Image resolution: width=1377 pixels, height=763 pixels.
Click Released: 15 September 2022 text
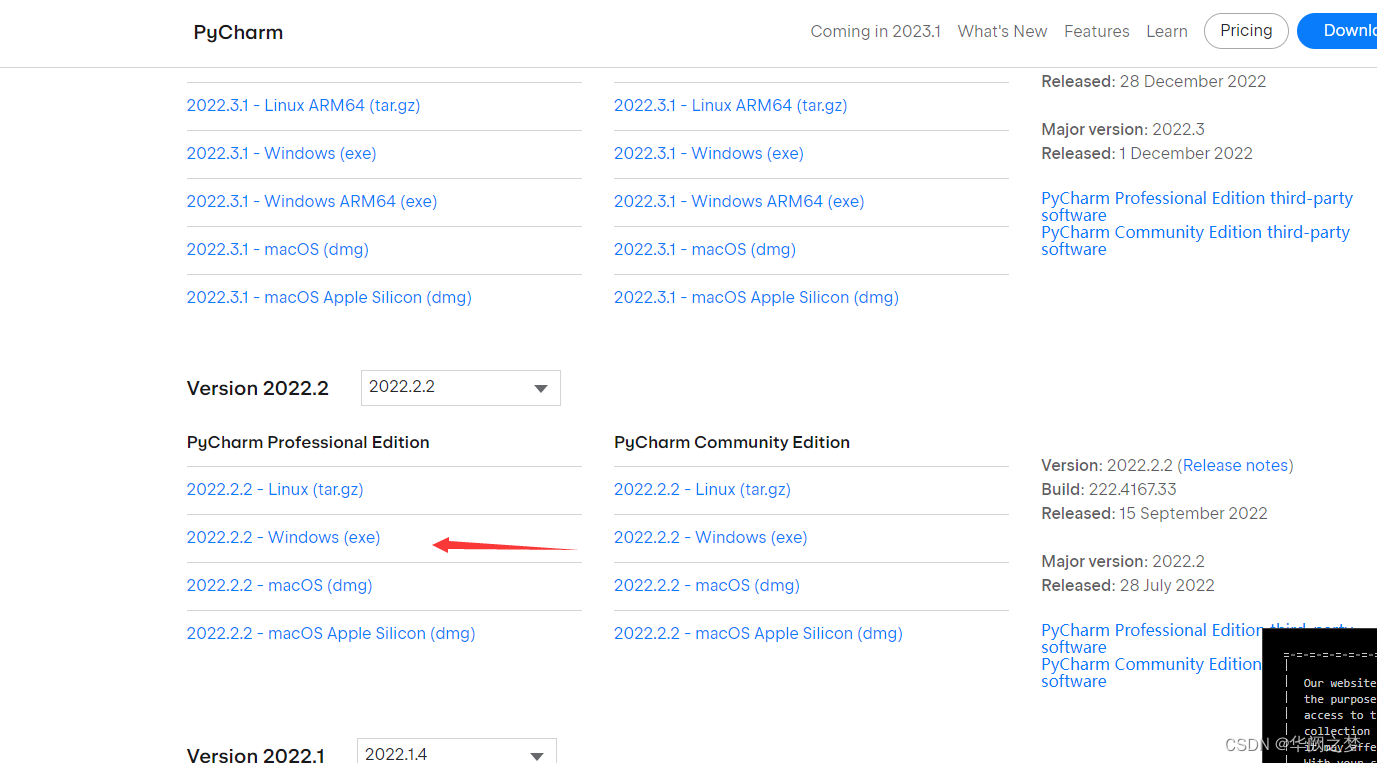tap(1154, 513)
